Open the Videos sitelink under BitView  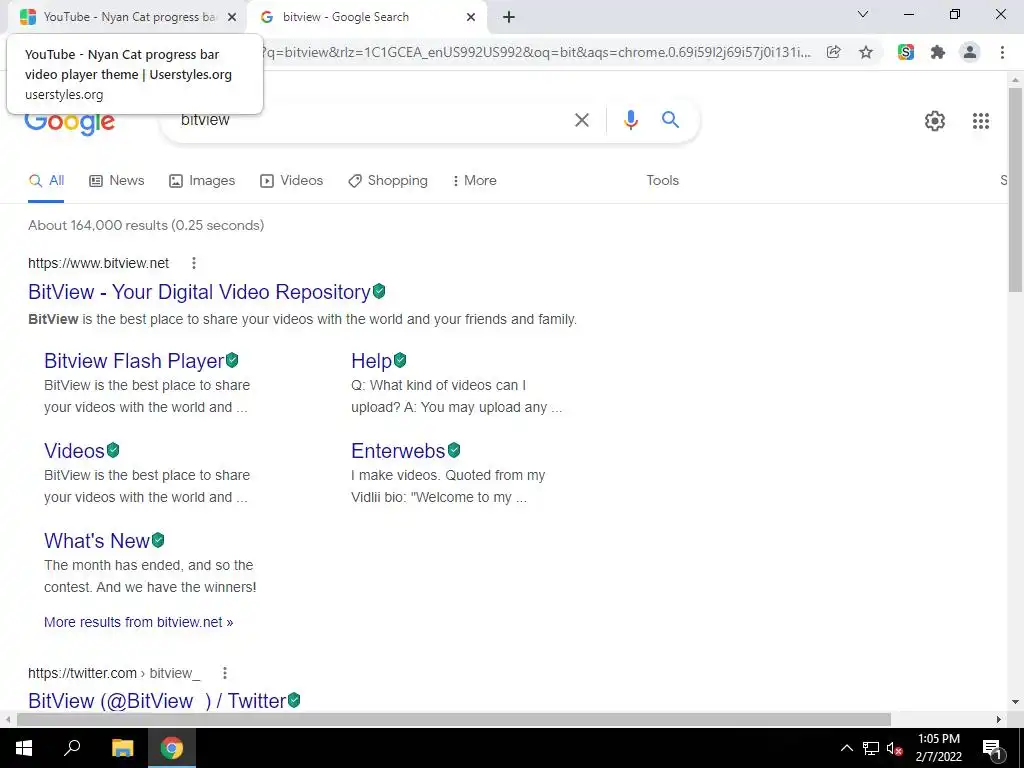[74, 451]
